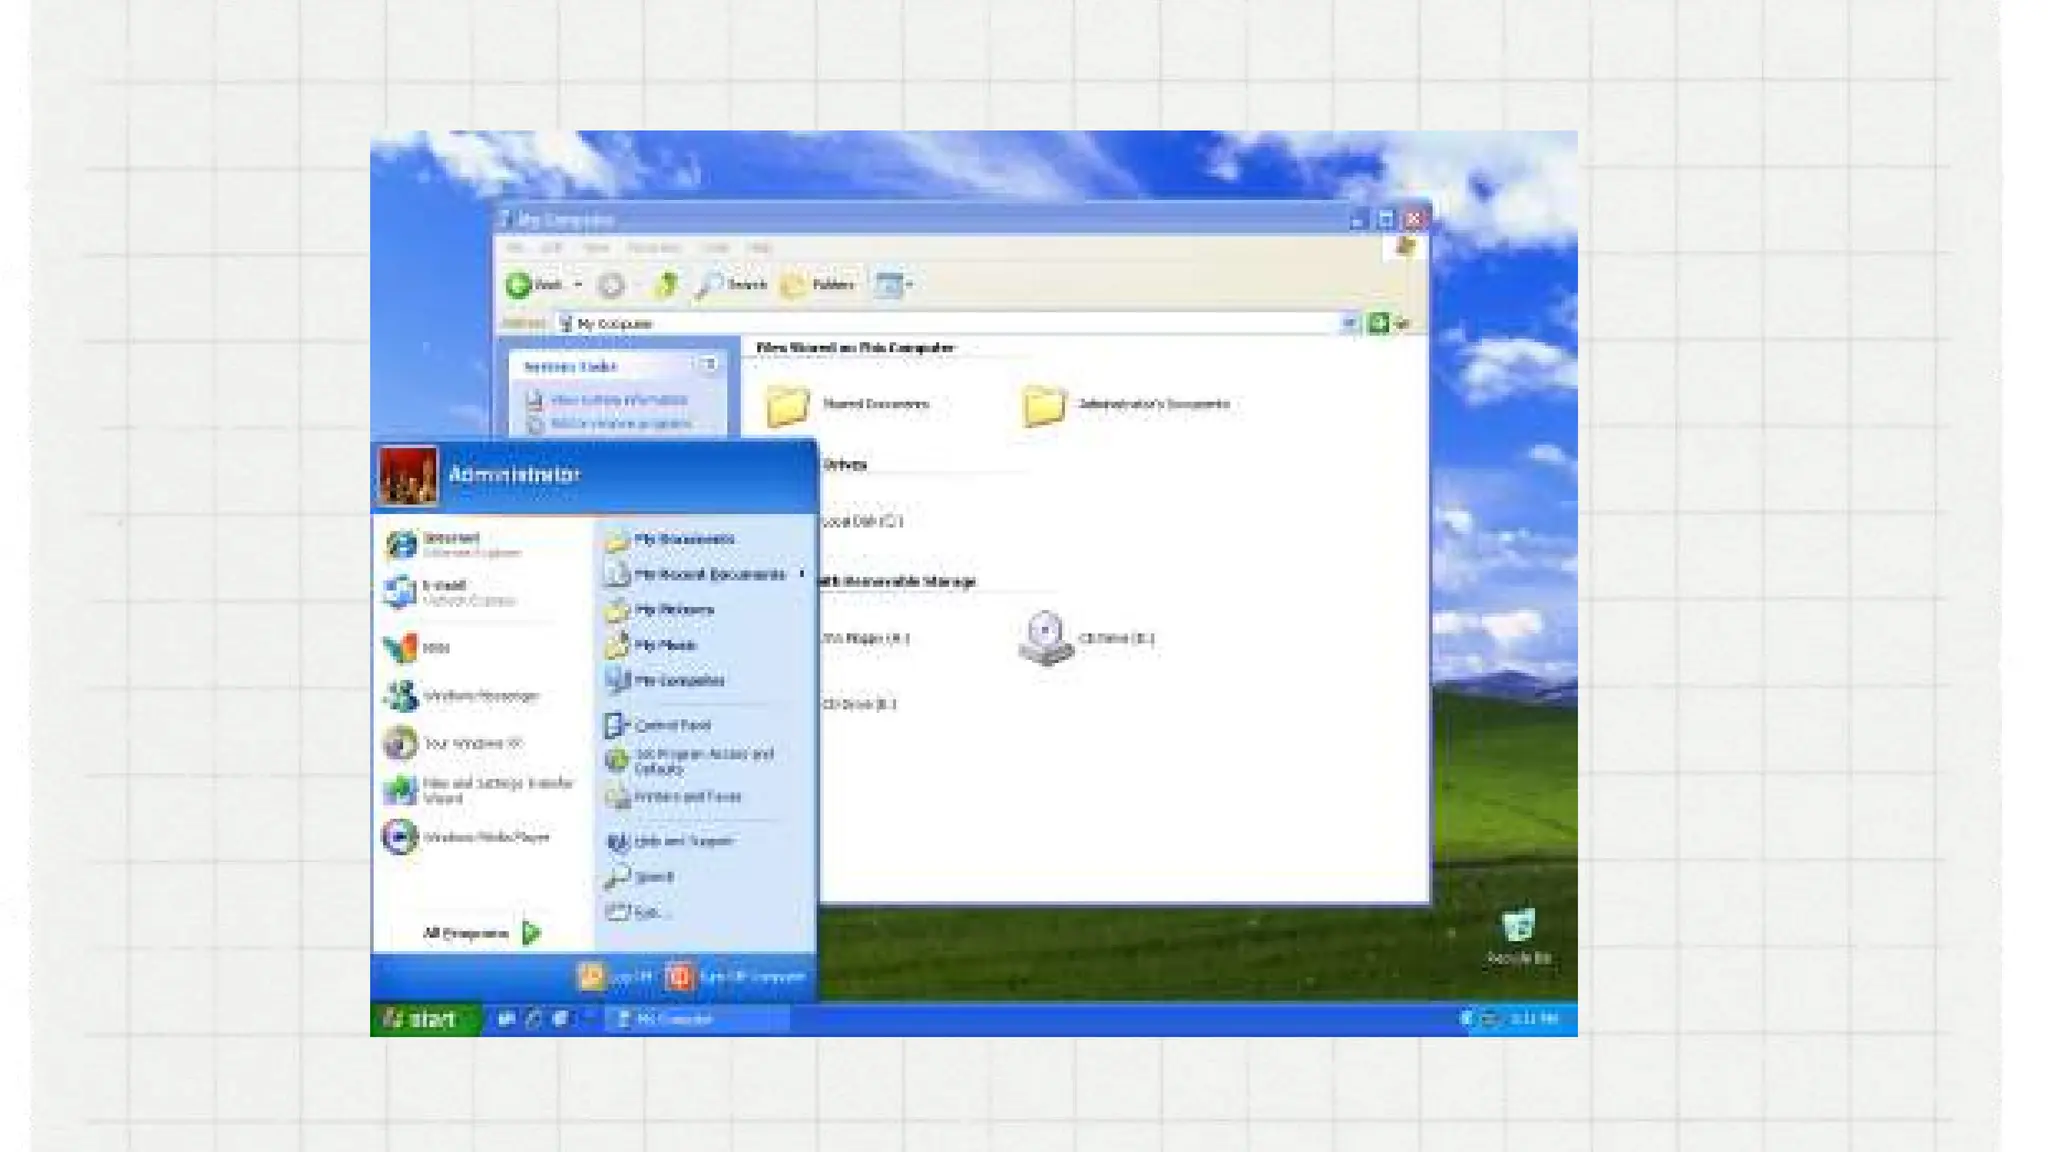This screenshot has width=2048, height=1152.
Task: Click the green Back arrow icon
Action: [x=518, y=285]
